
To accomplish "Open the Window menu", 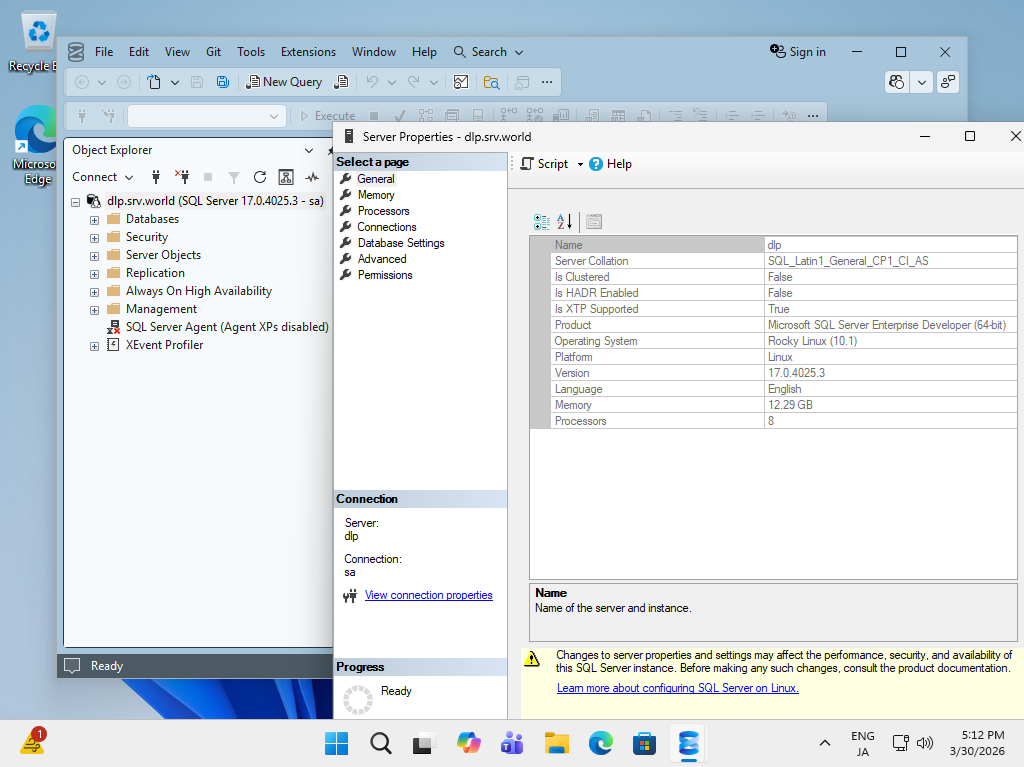I will [374, 52].
